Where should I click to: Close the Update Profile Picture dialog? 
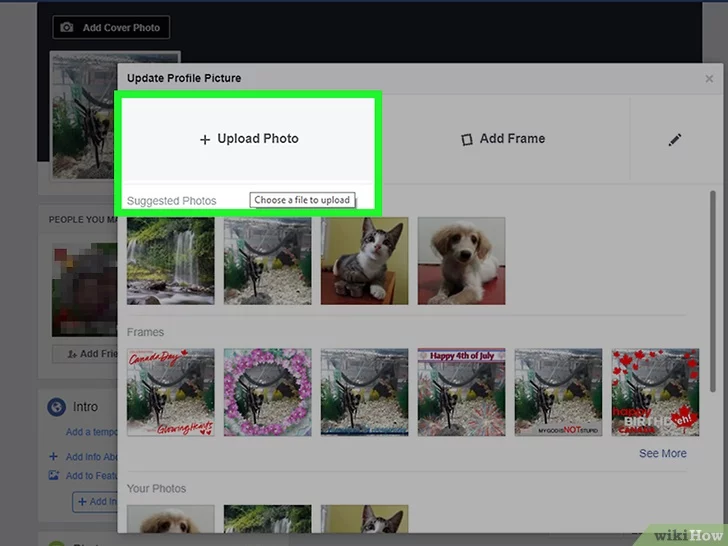709,78
